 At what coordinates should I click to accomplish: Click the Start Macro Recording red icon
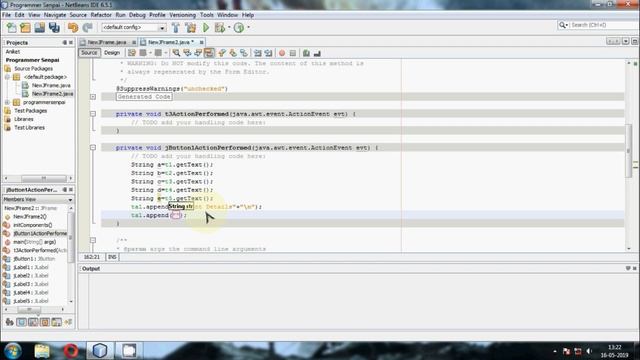pyautogui.click(x=282, y=53)
